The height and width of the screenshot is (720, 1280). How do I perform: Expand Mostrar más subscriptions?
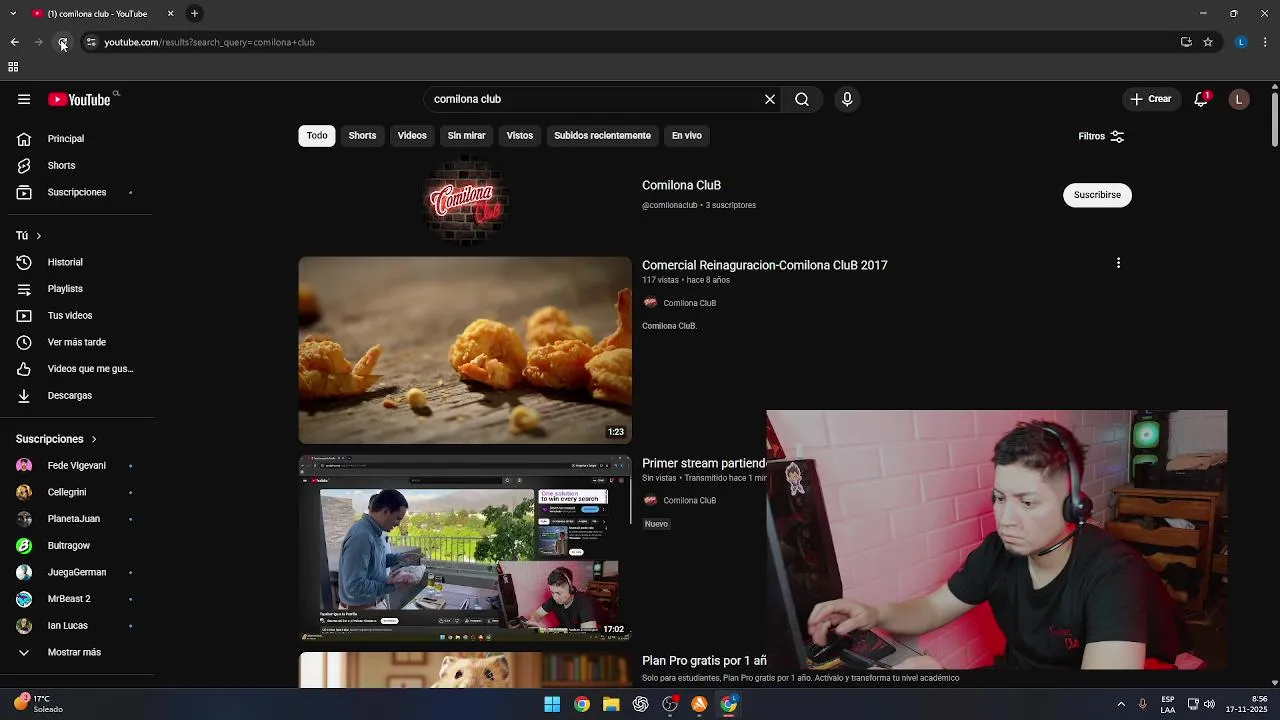click(76, 652)
